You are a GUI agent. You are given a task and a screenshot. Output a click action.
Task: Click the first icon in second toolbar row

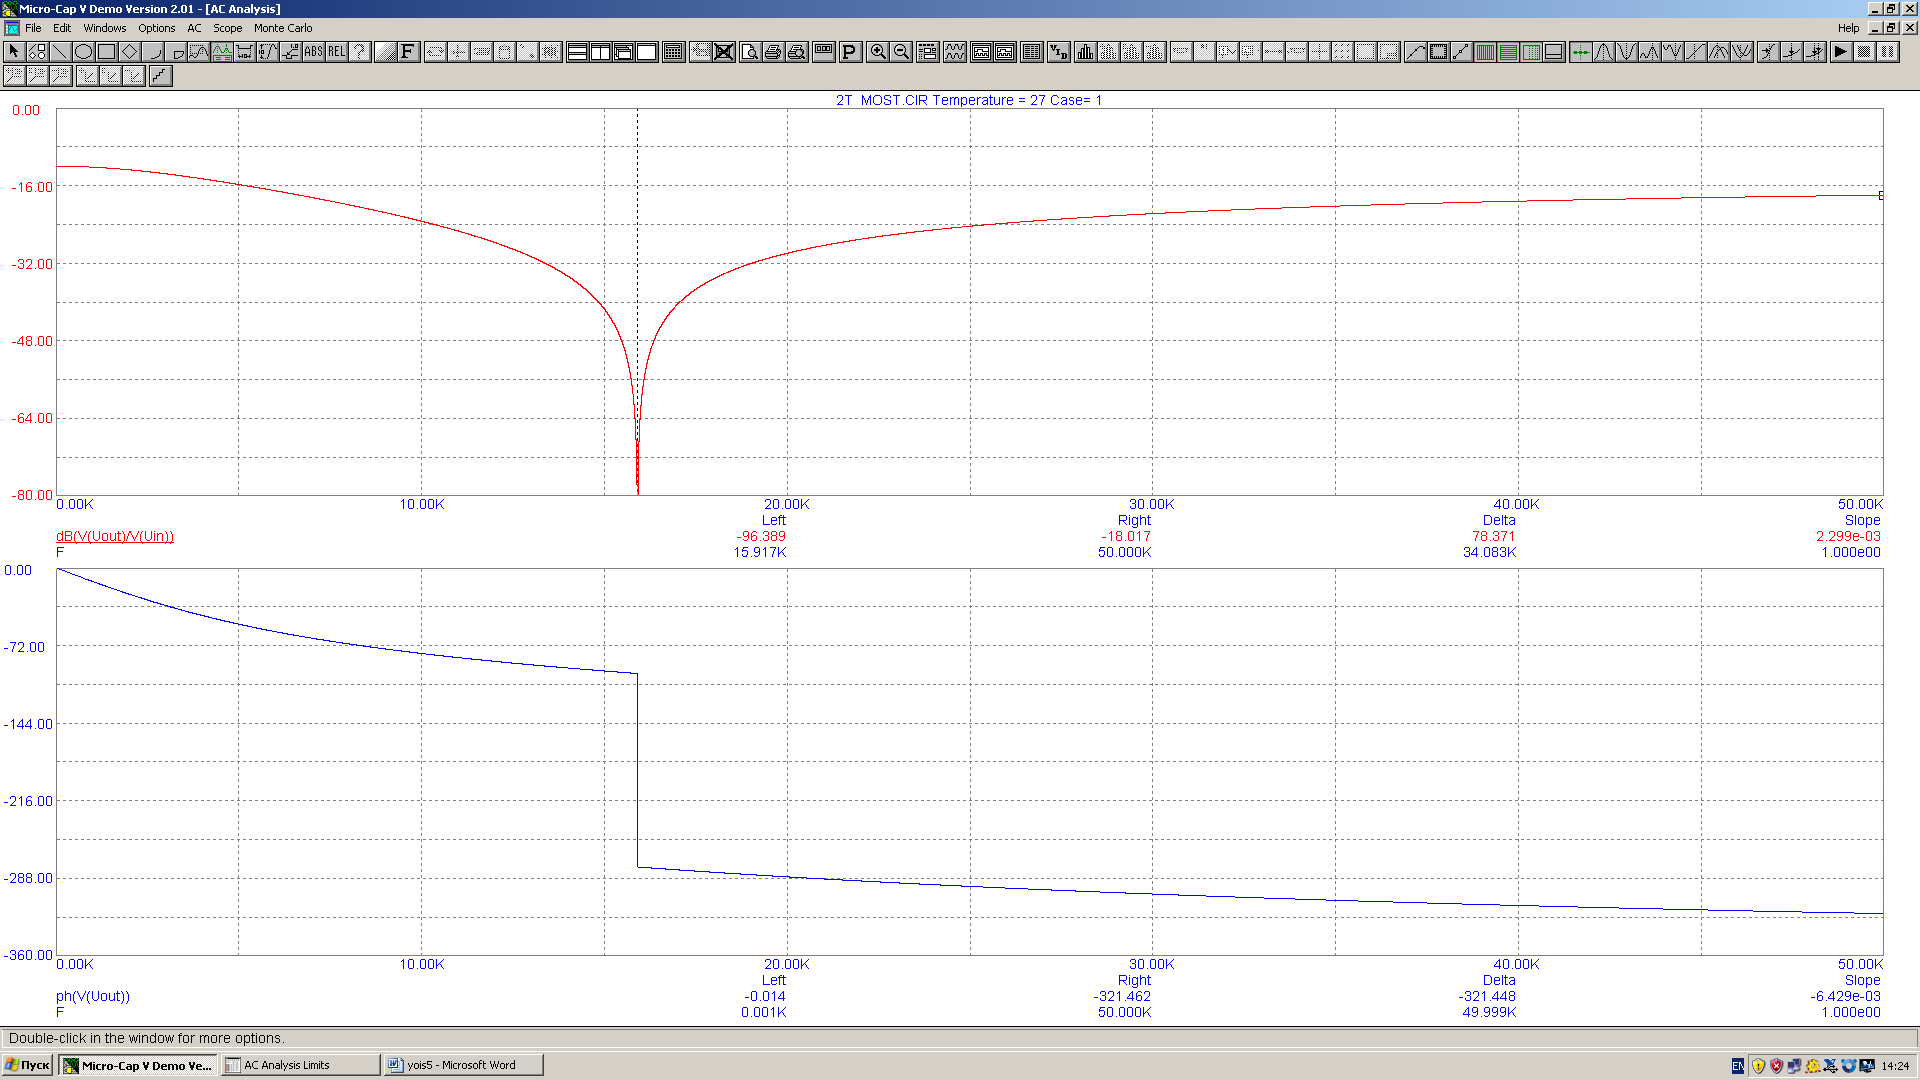[14, 76]
